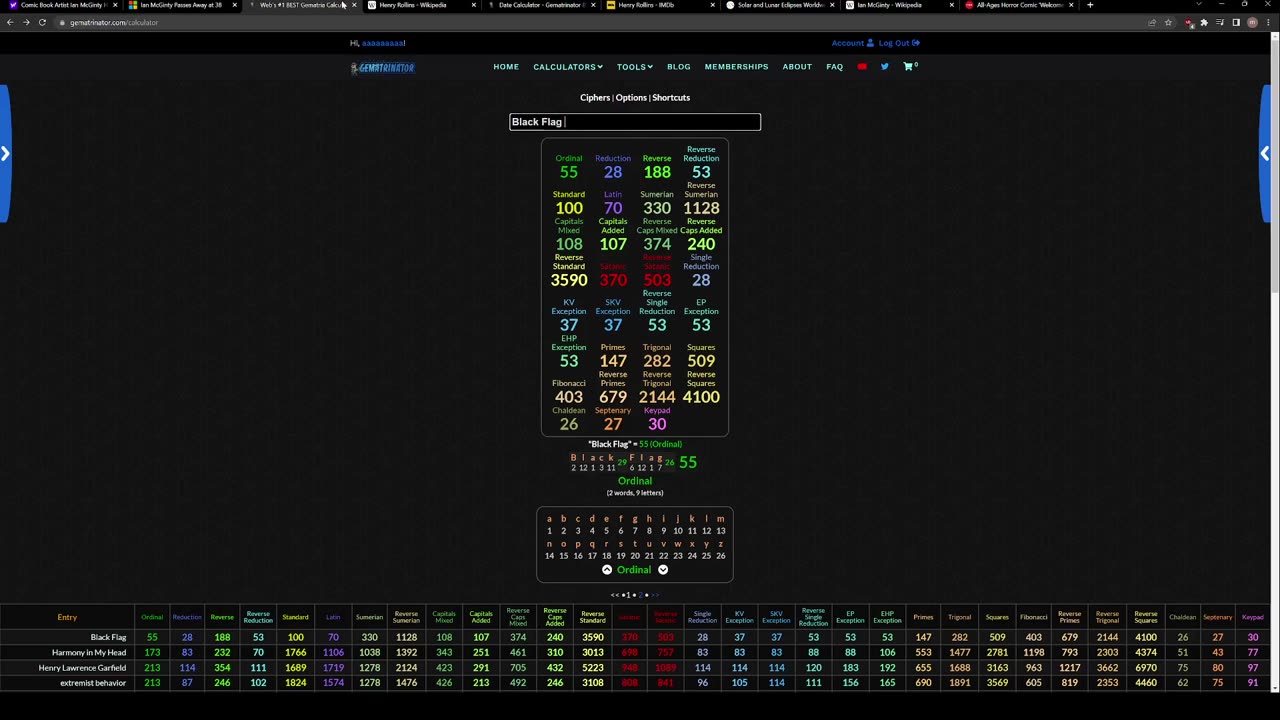Select the Satanic value 370
The width and height of the screenshot is (1280, 720).
[x=613, y=280]
